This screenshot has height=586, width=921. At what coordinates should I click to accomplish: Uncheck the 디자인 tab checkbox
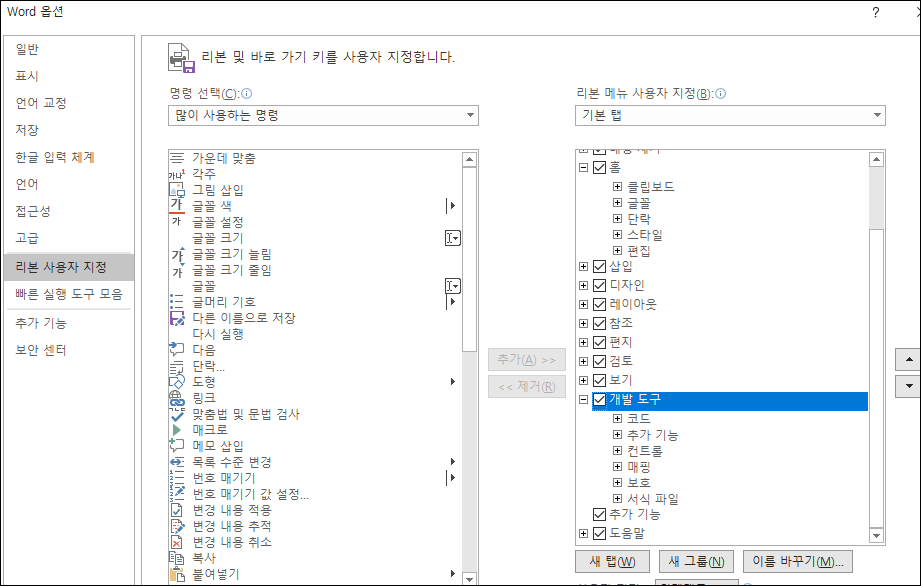(599, 285)
